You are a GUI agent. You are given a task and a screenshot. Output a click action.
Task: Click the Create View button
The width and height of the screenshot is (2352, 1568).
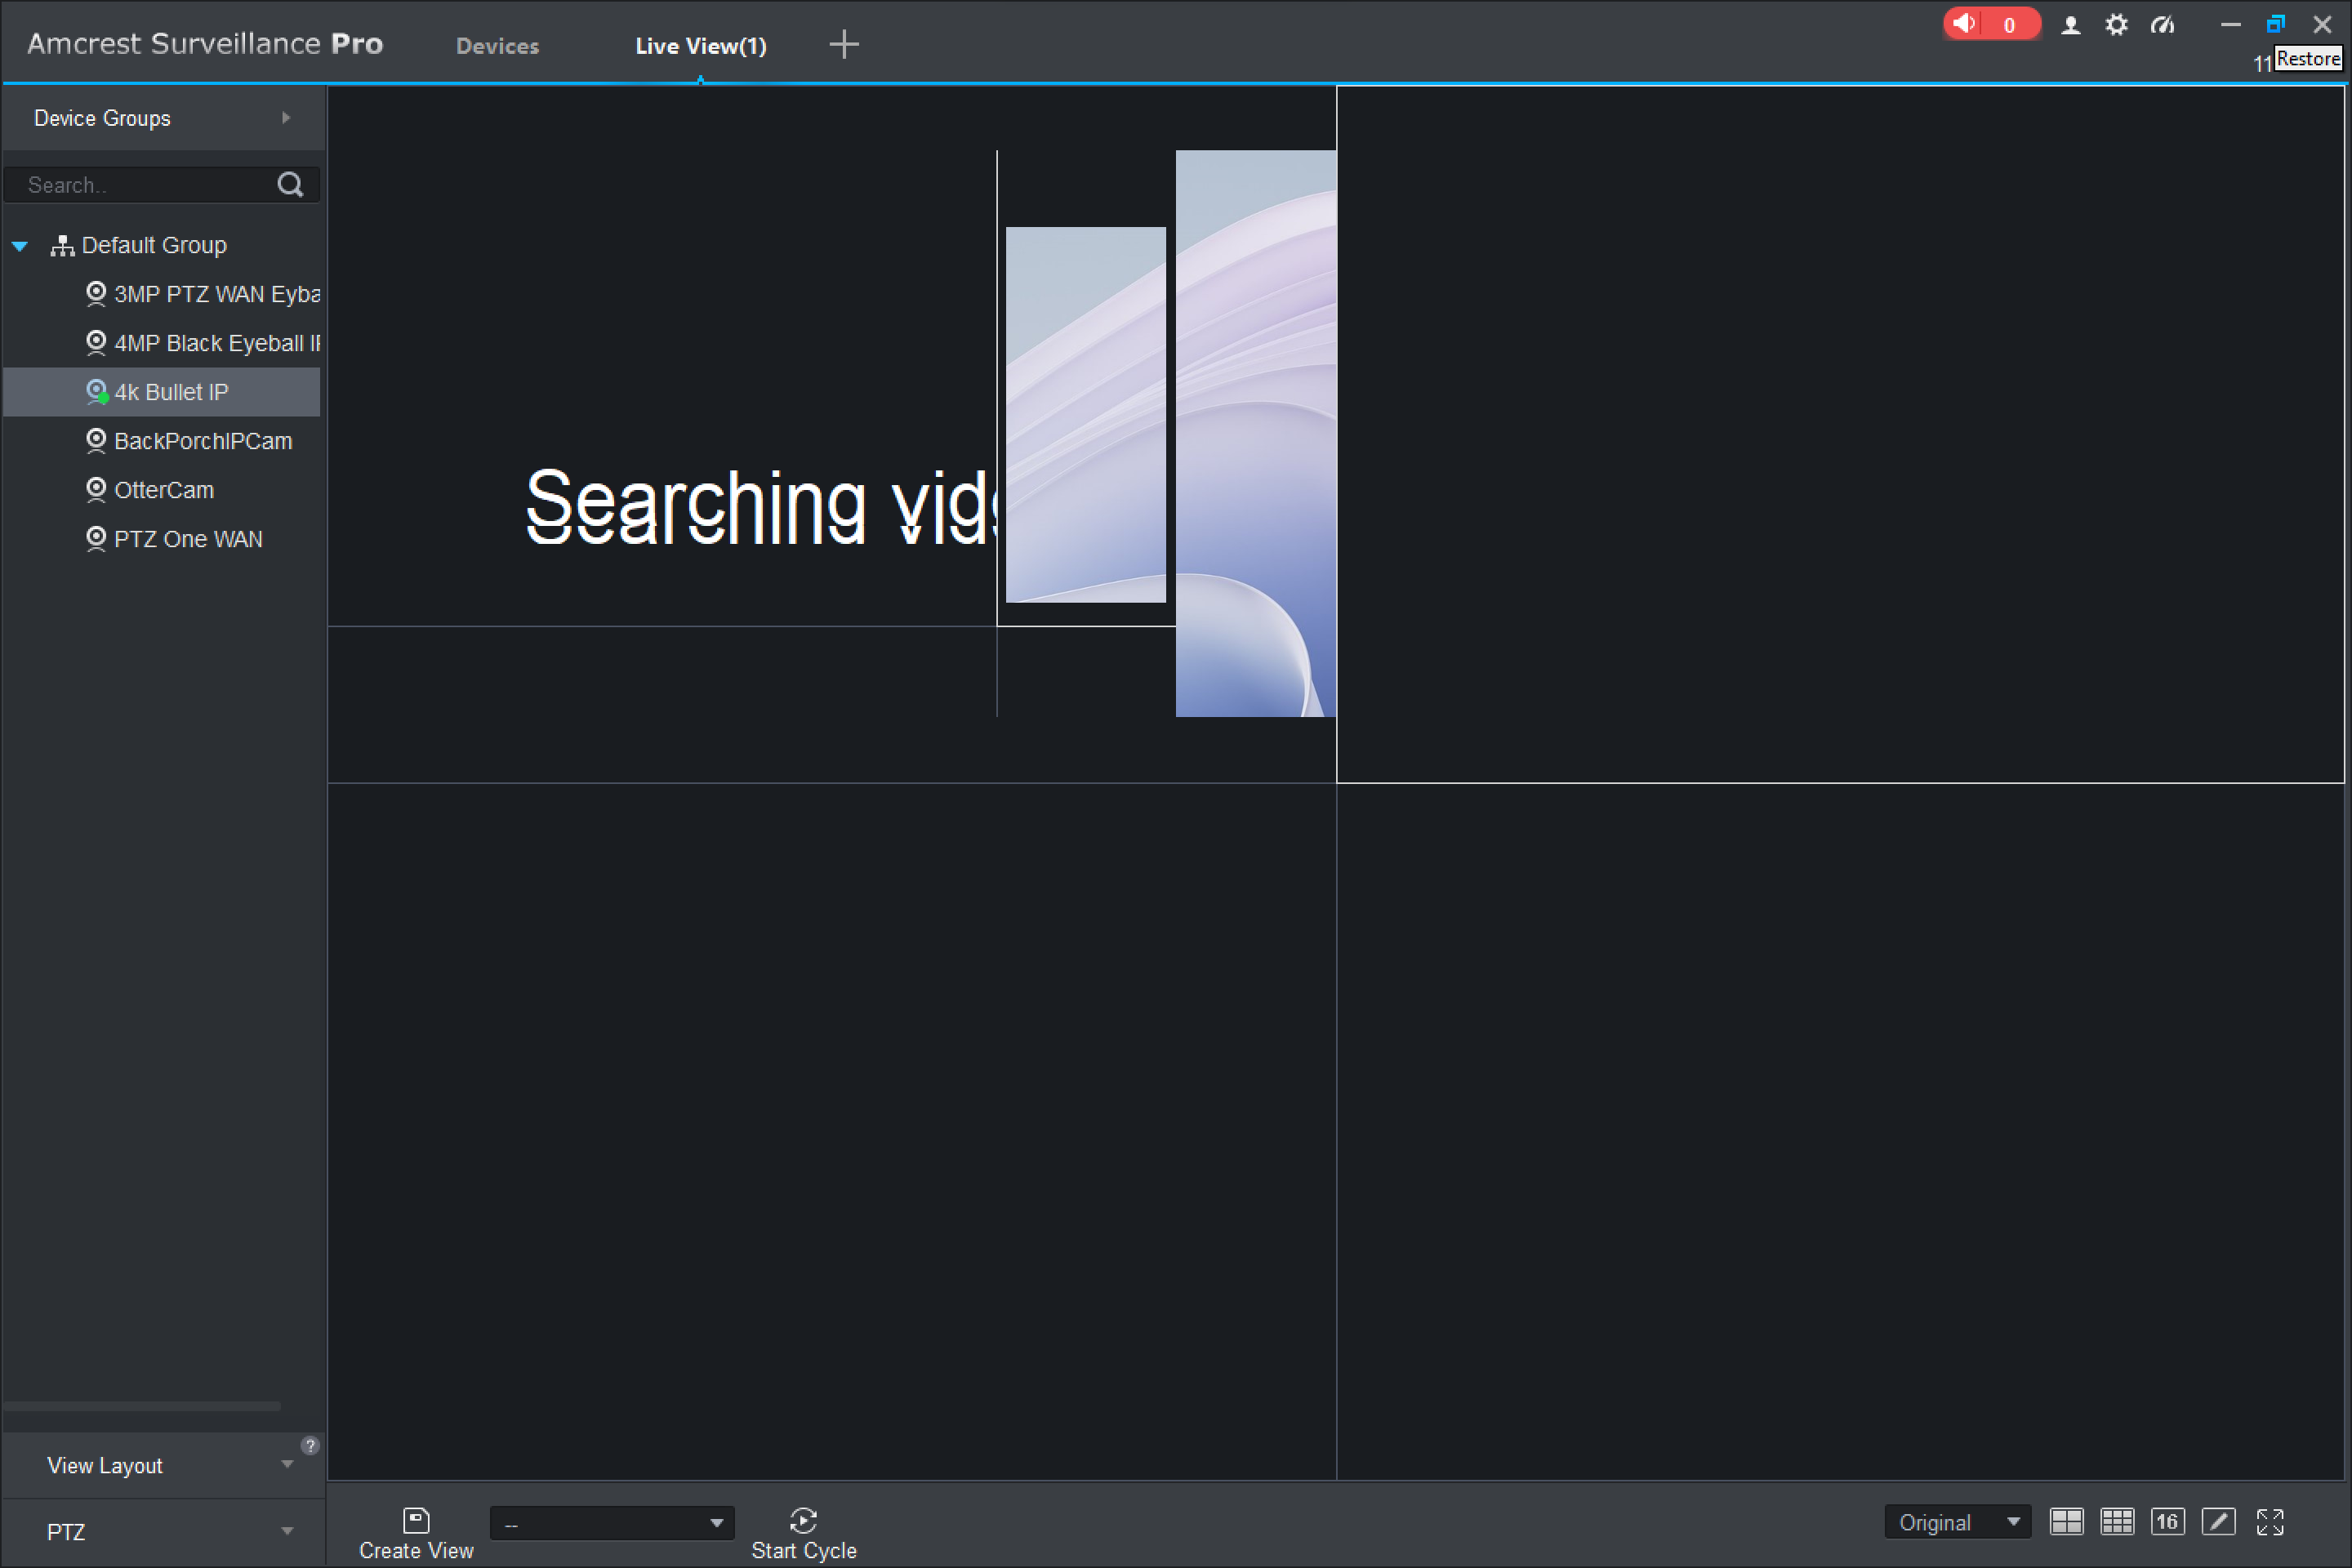click(x=416, y=1531)
